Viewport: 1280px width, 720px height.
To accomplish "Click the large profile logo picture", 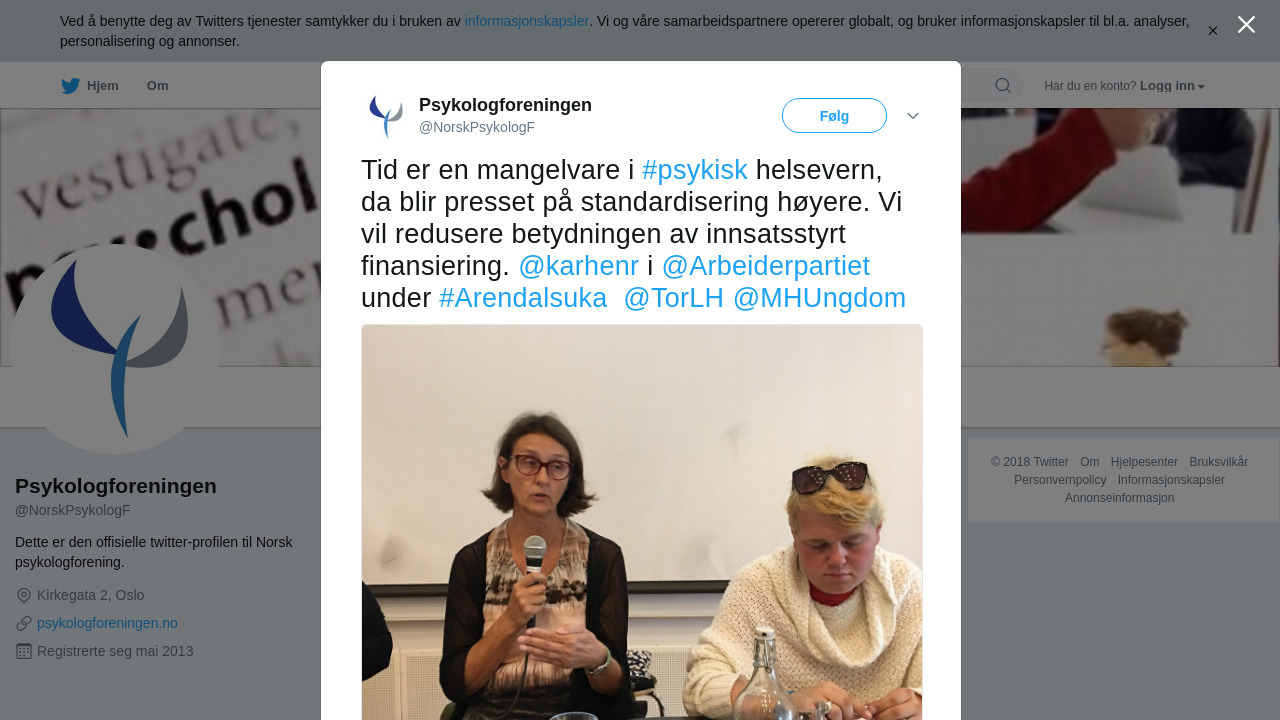I will pyautogui.click(x=115, y=350).
